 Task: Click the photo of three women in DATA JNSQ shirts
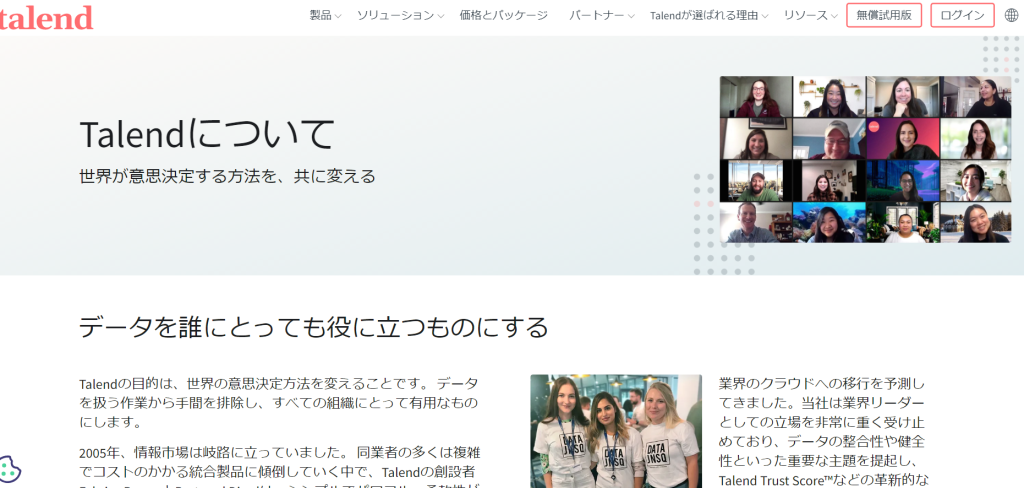pos(616,431)
